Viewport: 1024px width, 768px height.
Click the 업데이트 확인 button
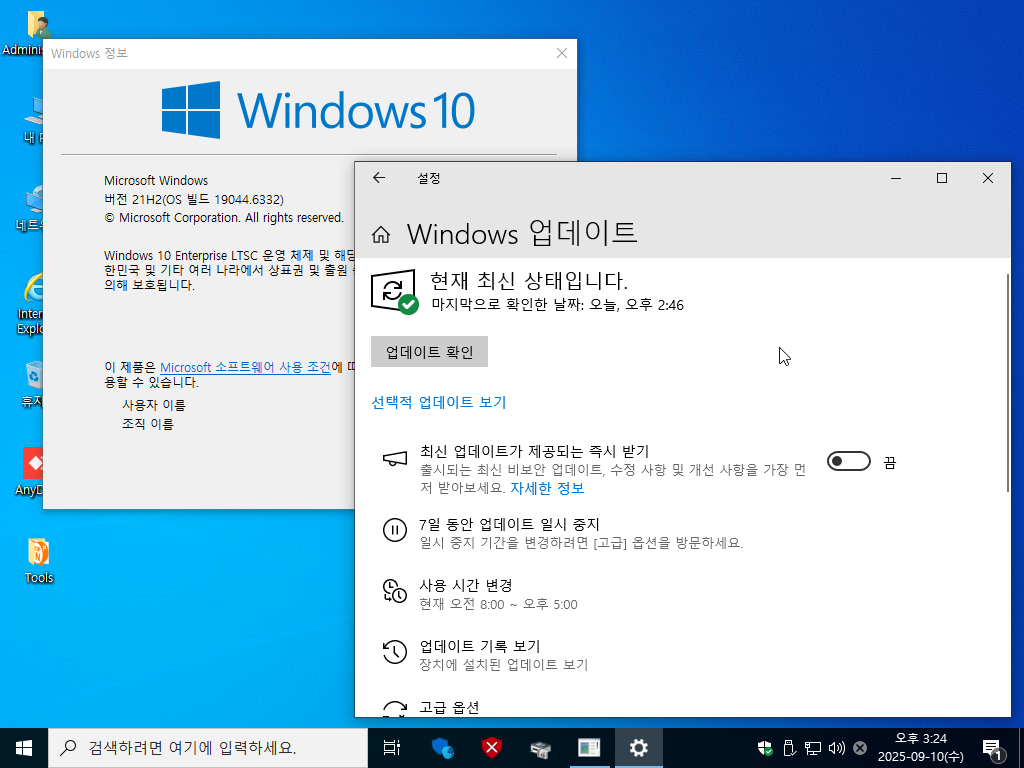coord(429,352)
